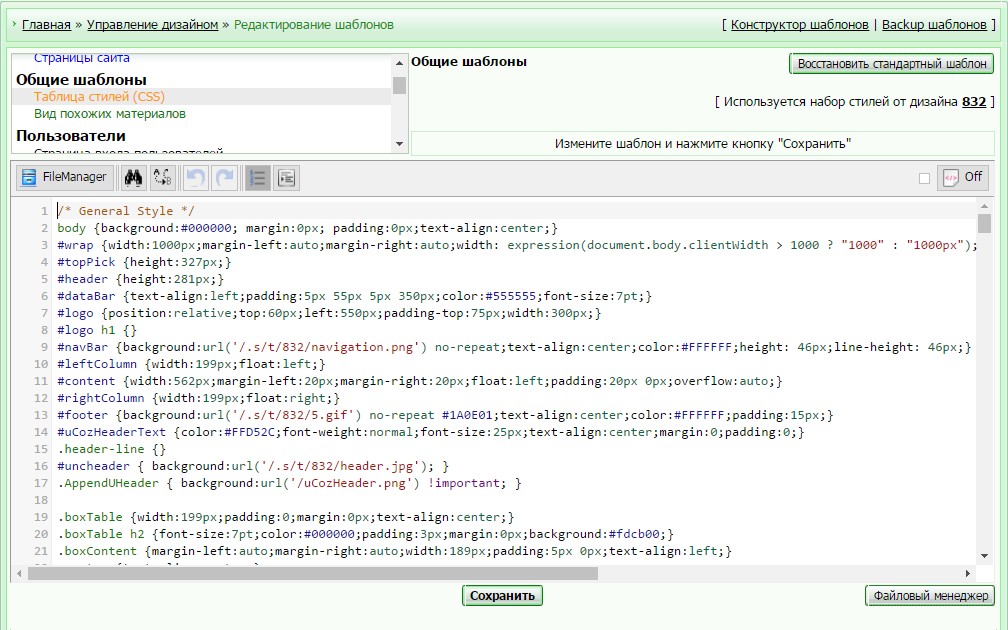Click the text wrap icon in toolbar
1008x630 pixels.
click(286, 177)
